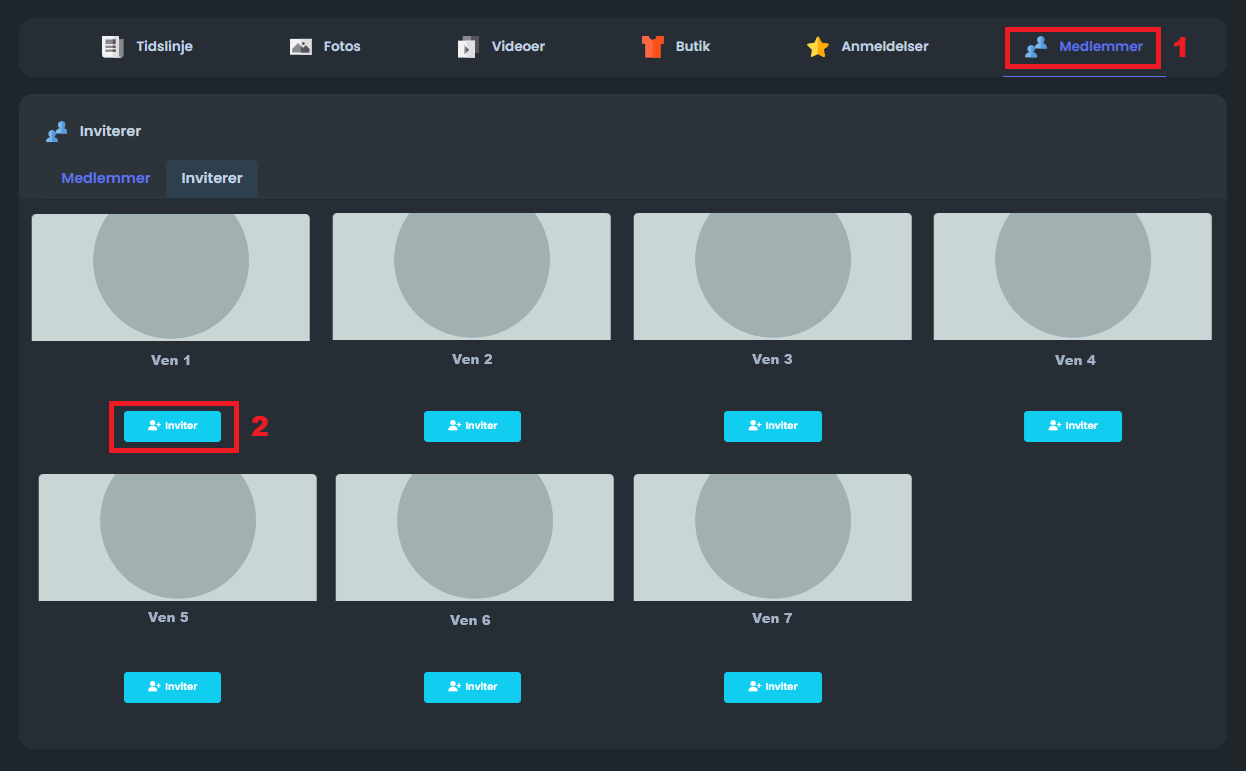
Task: Open the Fotos tab
Action: click(x=325, y=47)
